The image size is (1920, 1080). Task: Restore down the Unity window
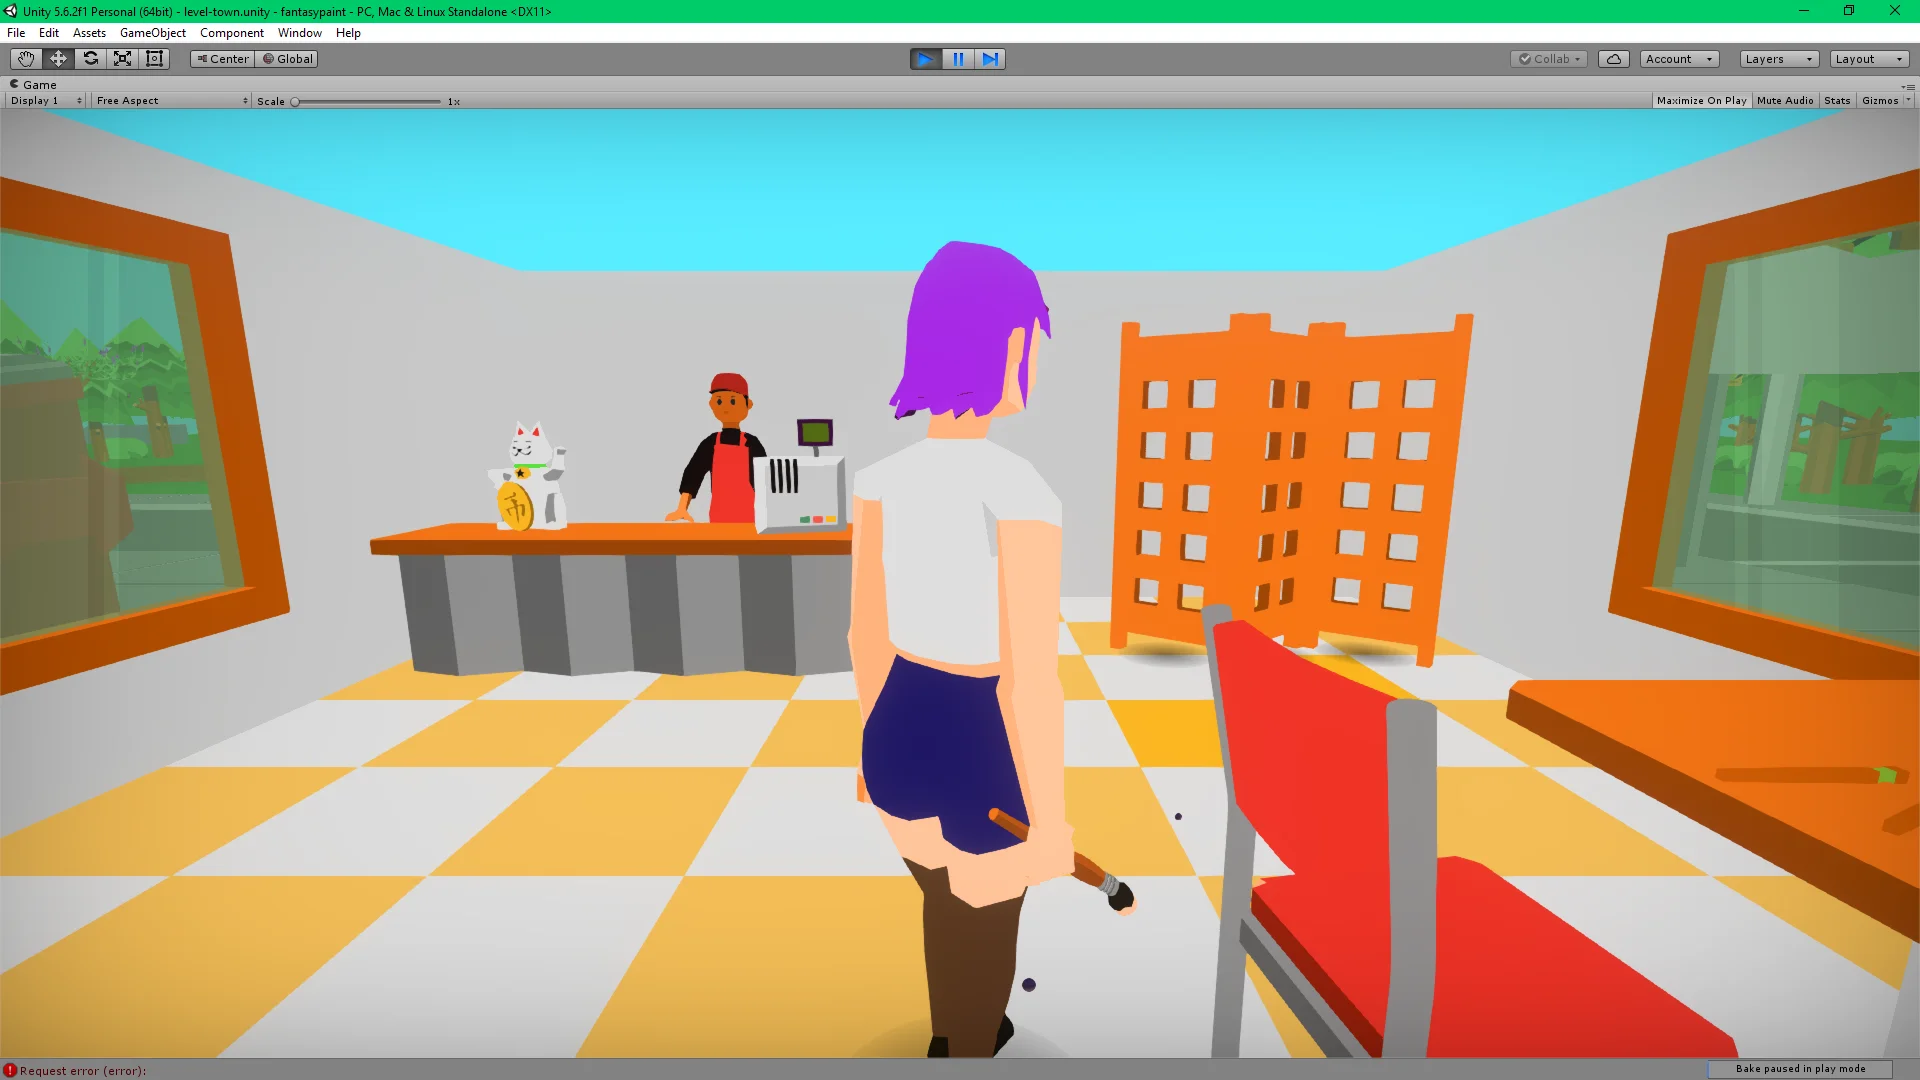click(1849, 11)
